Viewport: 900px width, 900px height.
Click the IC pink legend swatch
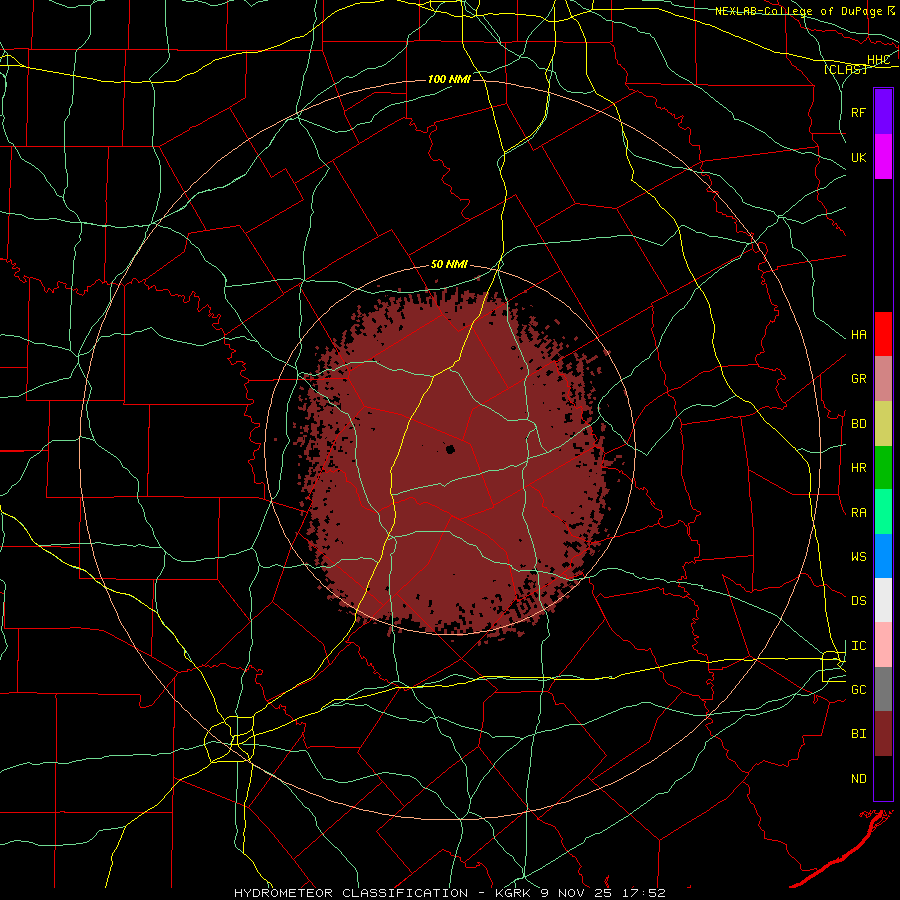(x=883, y=645)
